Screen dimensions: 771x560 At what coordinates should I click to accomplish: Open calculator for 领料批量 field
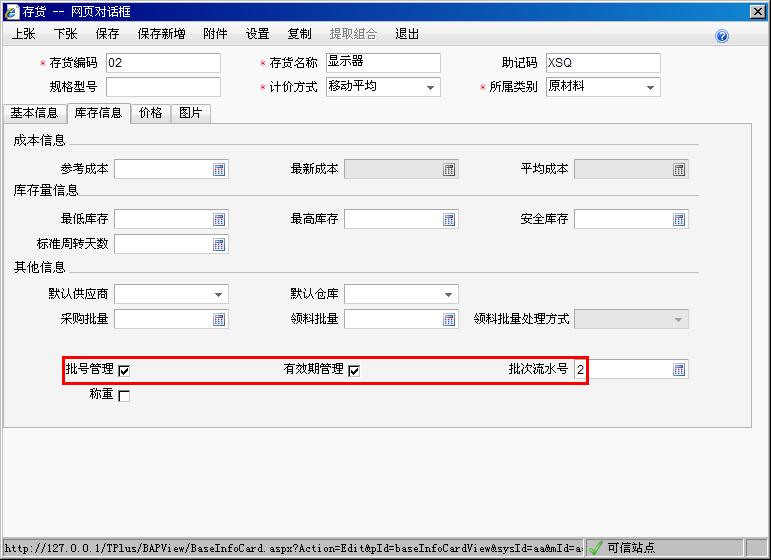(449, 320)
